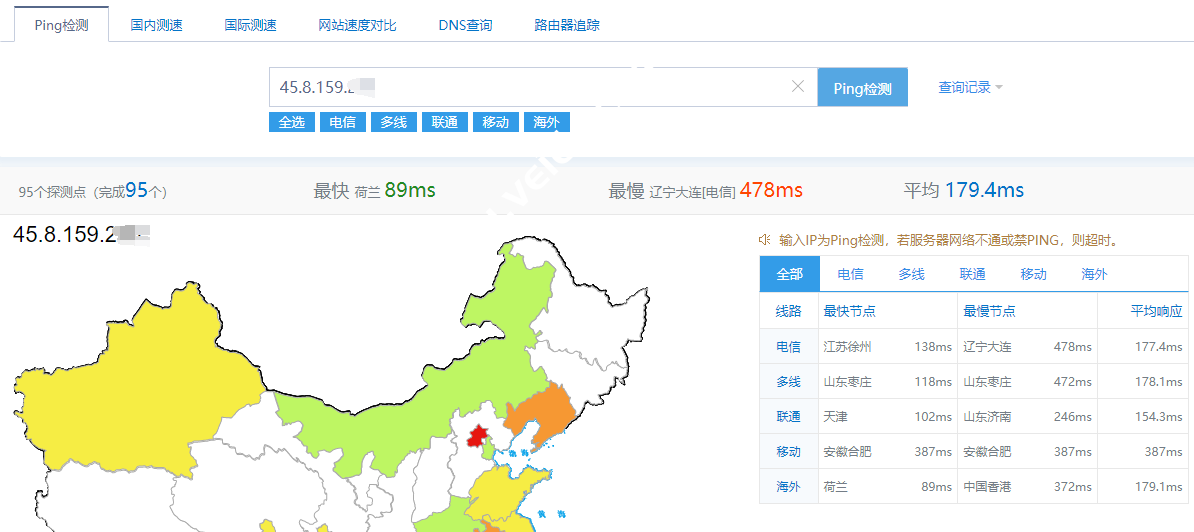Image resolution: width=1194 pixels, height=532 pixels.
Task: Open the 路由器追踪 tab
Action: 567,25
